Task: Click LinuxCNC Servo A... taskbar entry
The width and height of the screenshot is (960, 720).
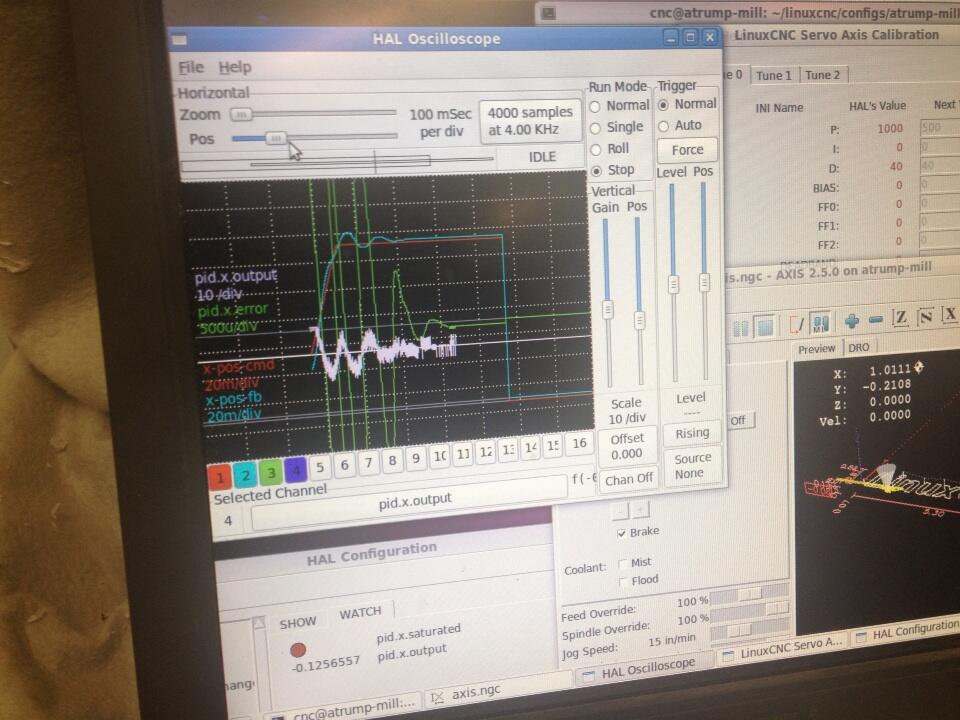Action: (x=782, y=649)
